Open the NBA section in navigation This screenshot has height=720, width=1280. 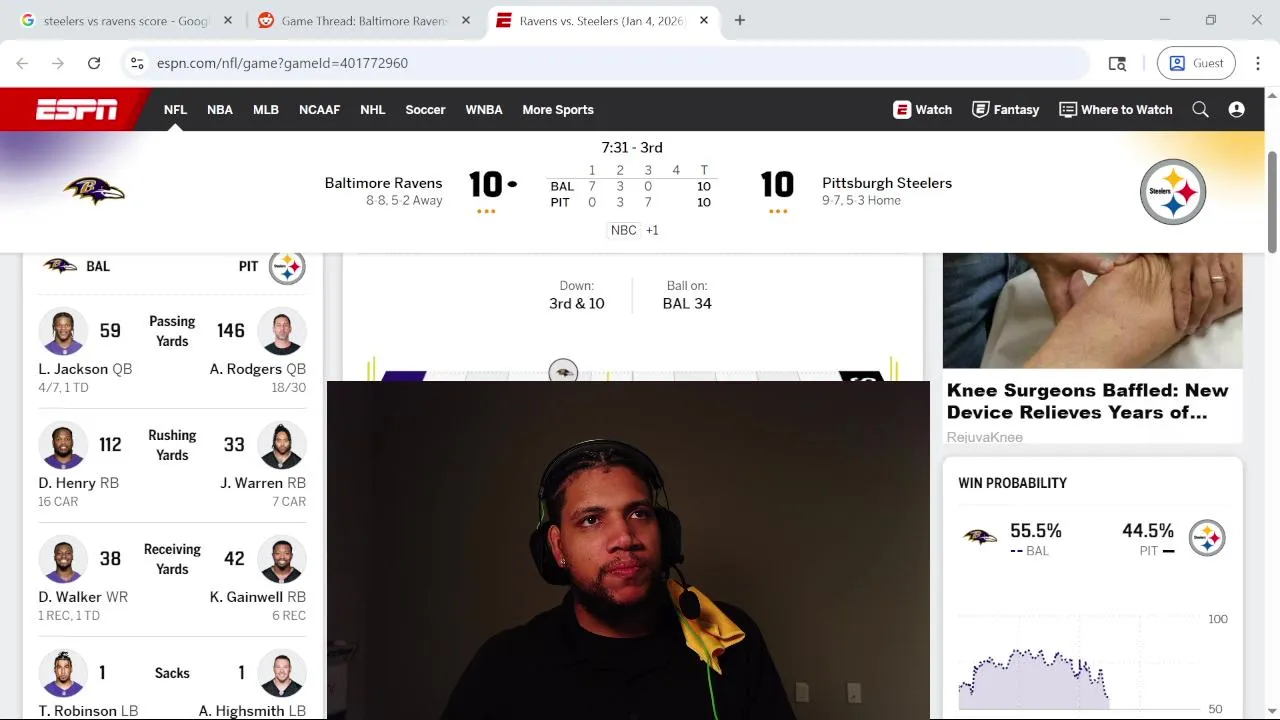point(220,110)
